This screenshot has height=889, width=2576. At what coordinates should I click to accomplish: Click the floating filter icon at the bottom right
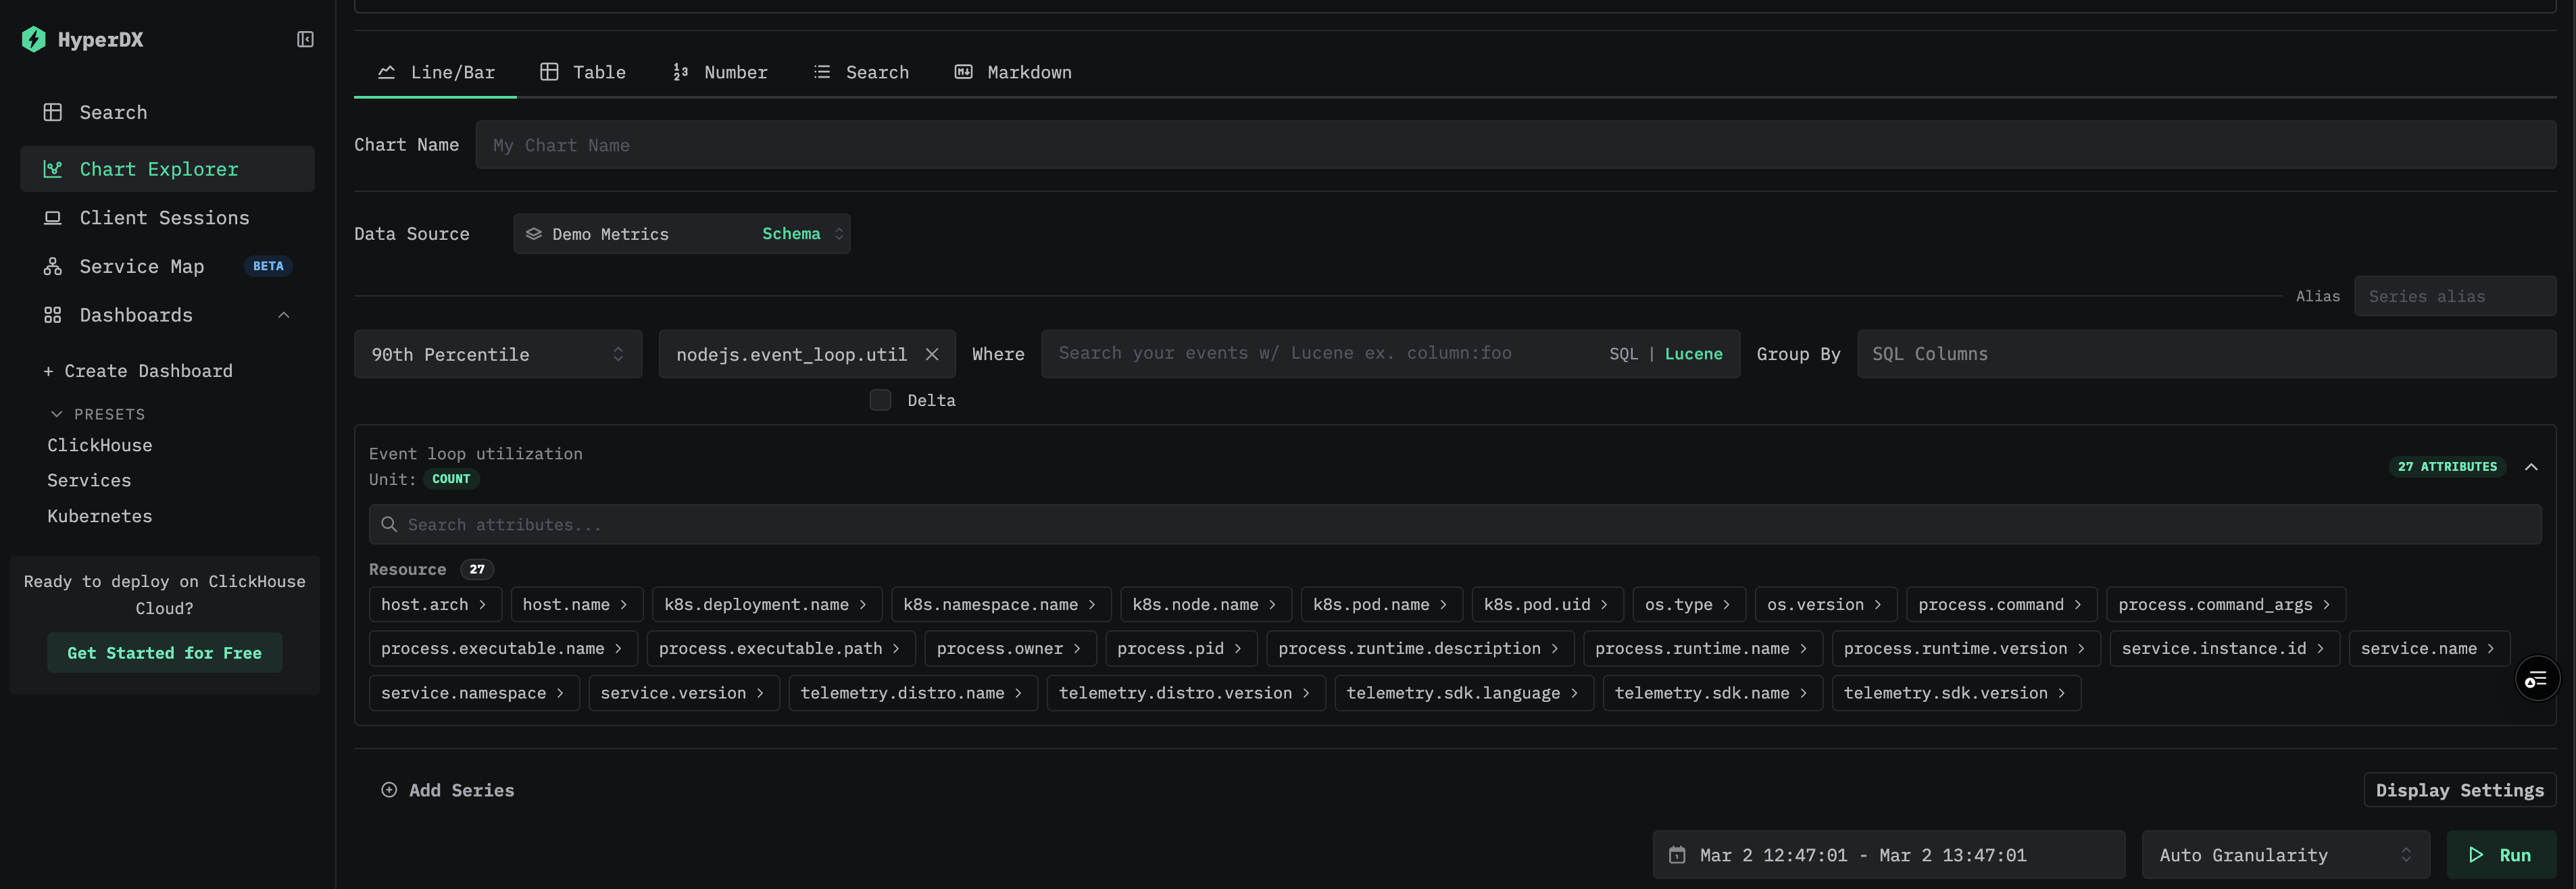click(x=2537, y=679)
